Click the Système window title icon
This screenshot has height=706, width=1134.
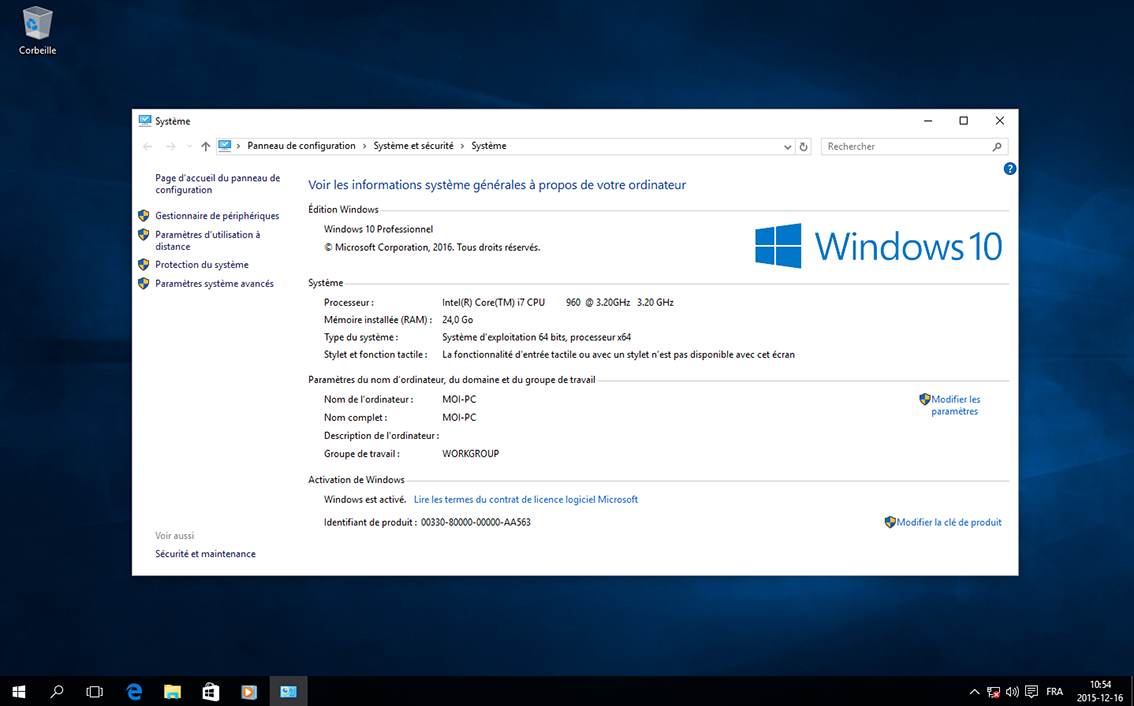coord(145,121)
